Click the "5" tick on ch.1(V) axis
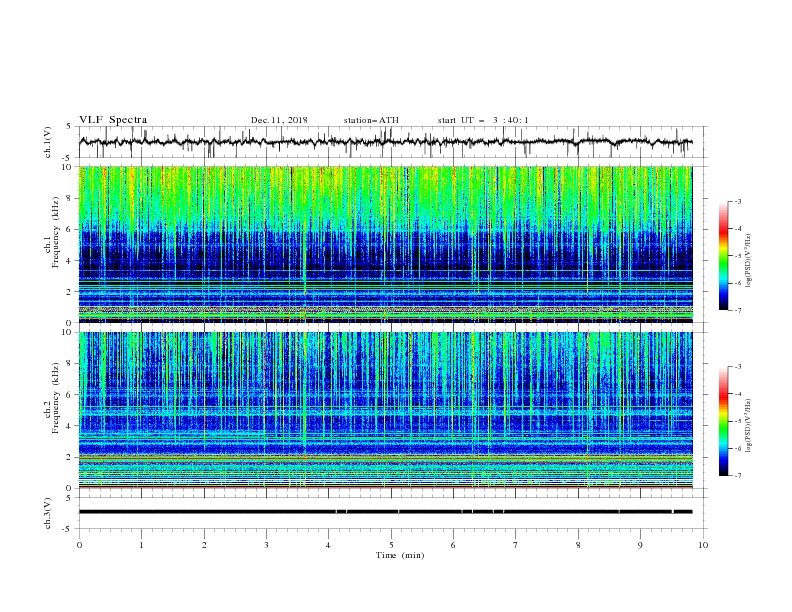792x612 pixels. [x=70, y=127]
